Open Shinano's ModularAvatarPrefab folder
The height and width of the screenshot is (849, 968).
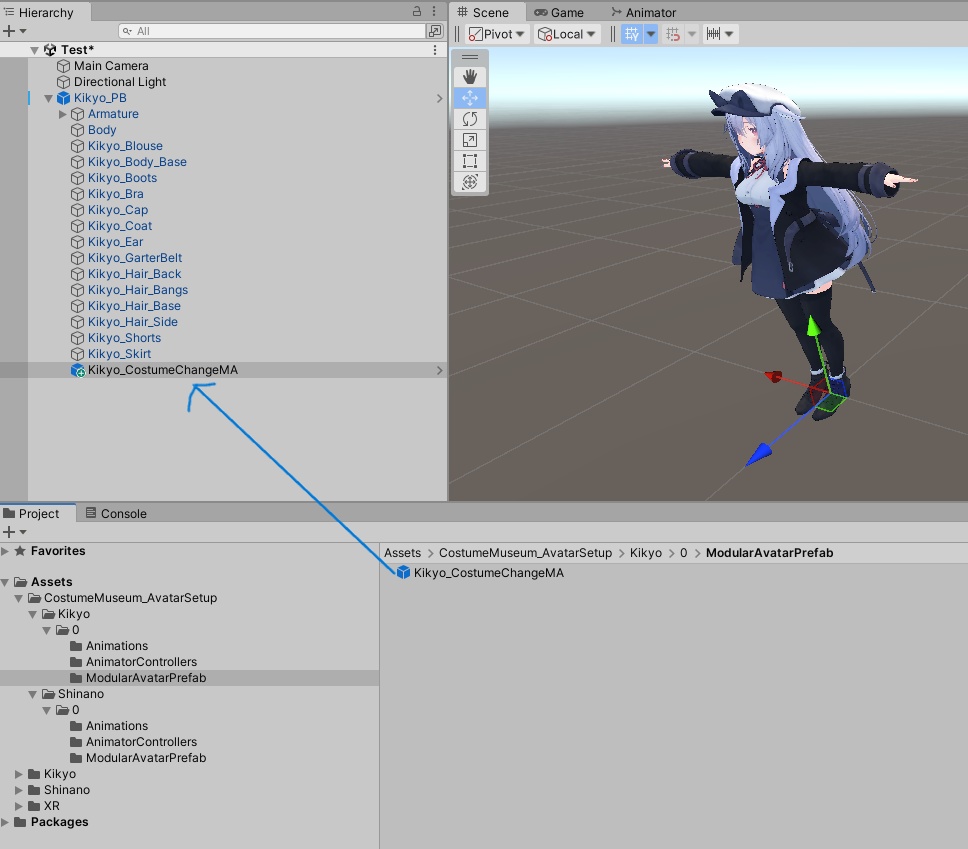pyautogui.click(x=146, y=758)
